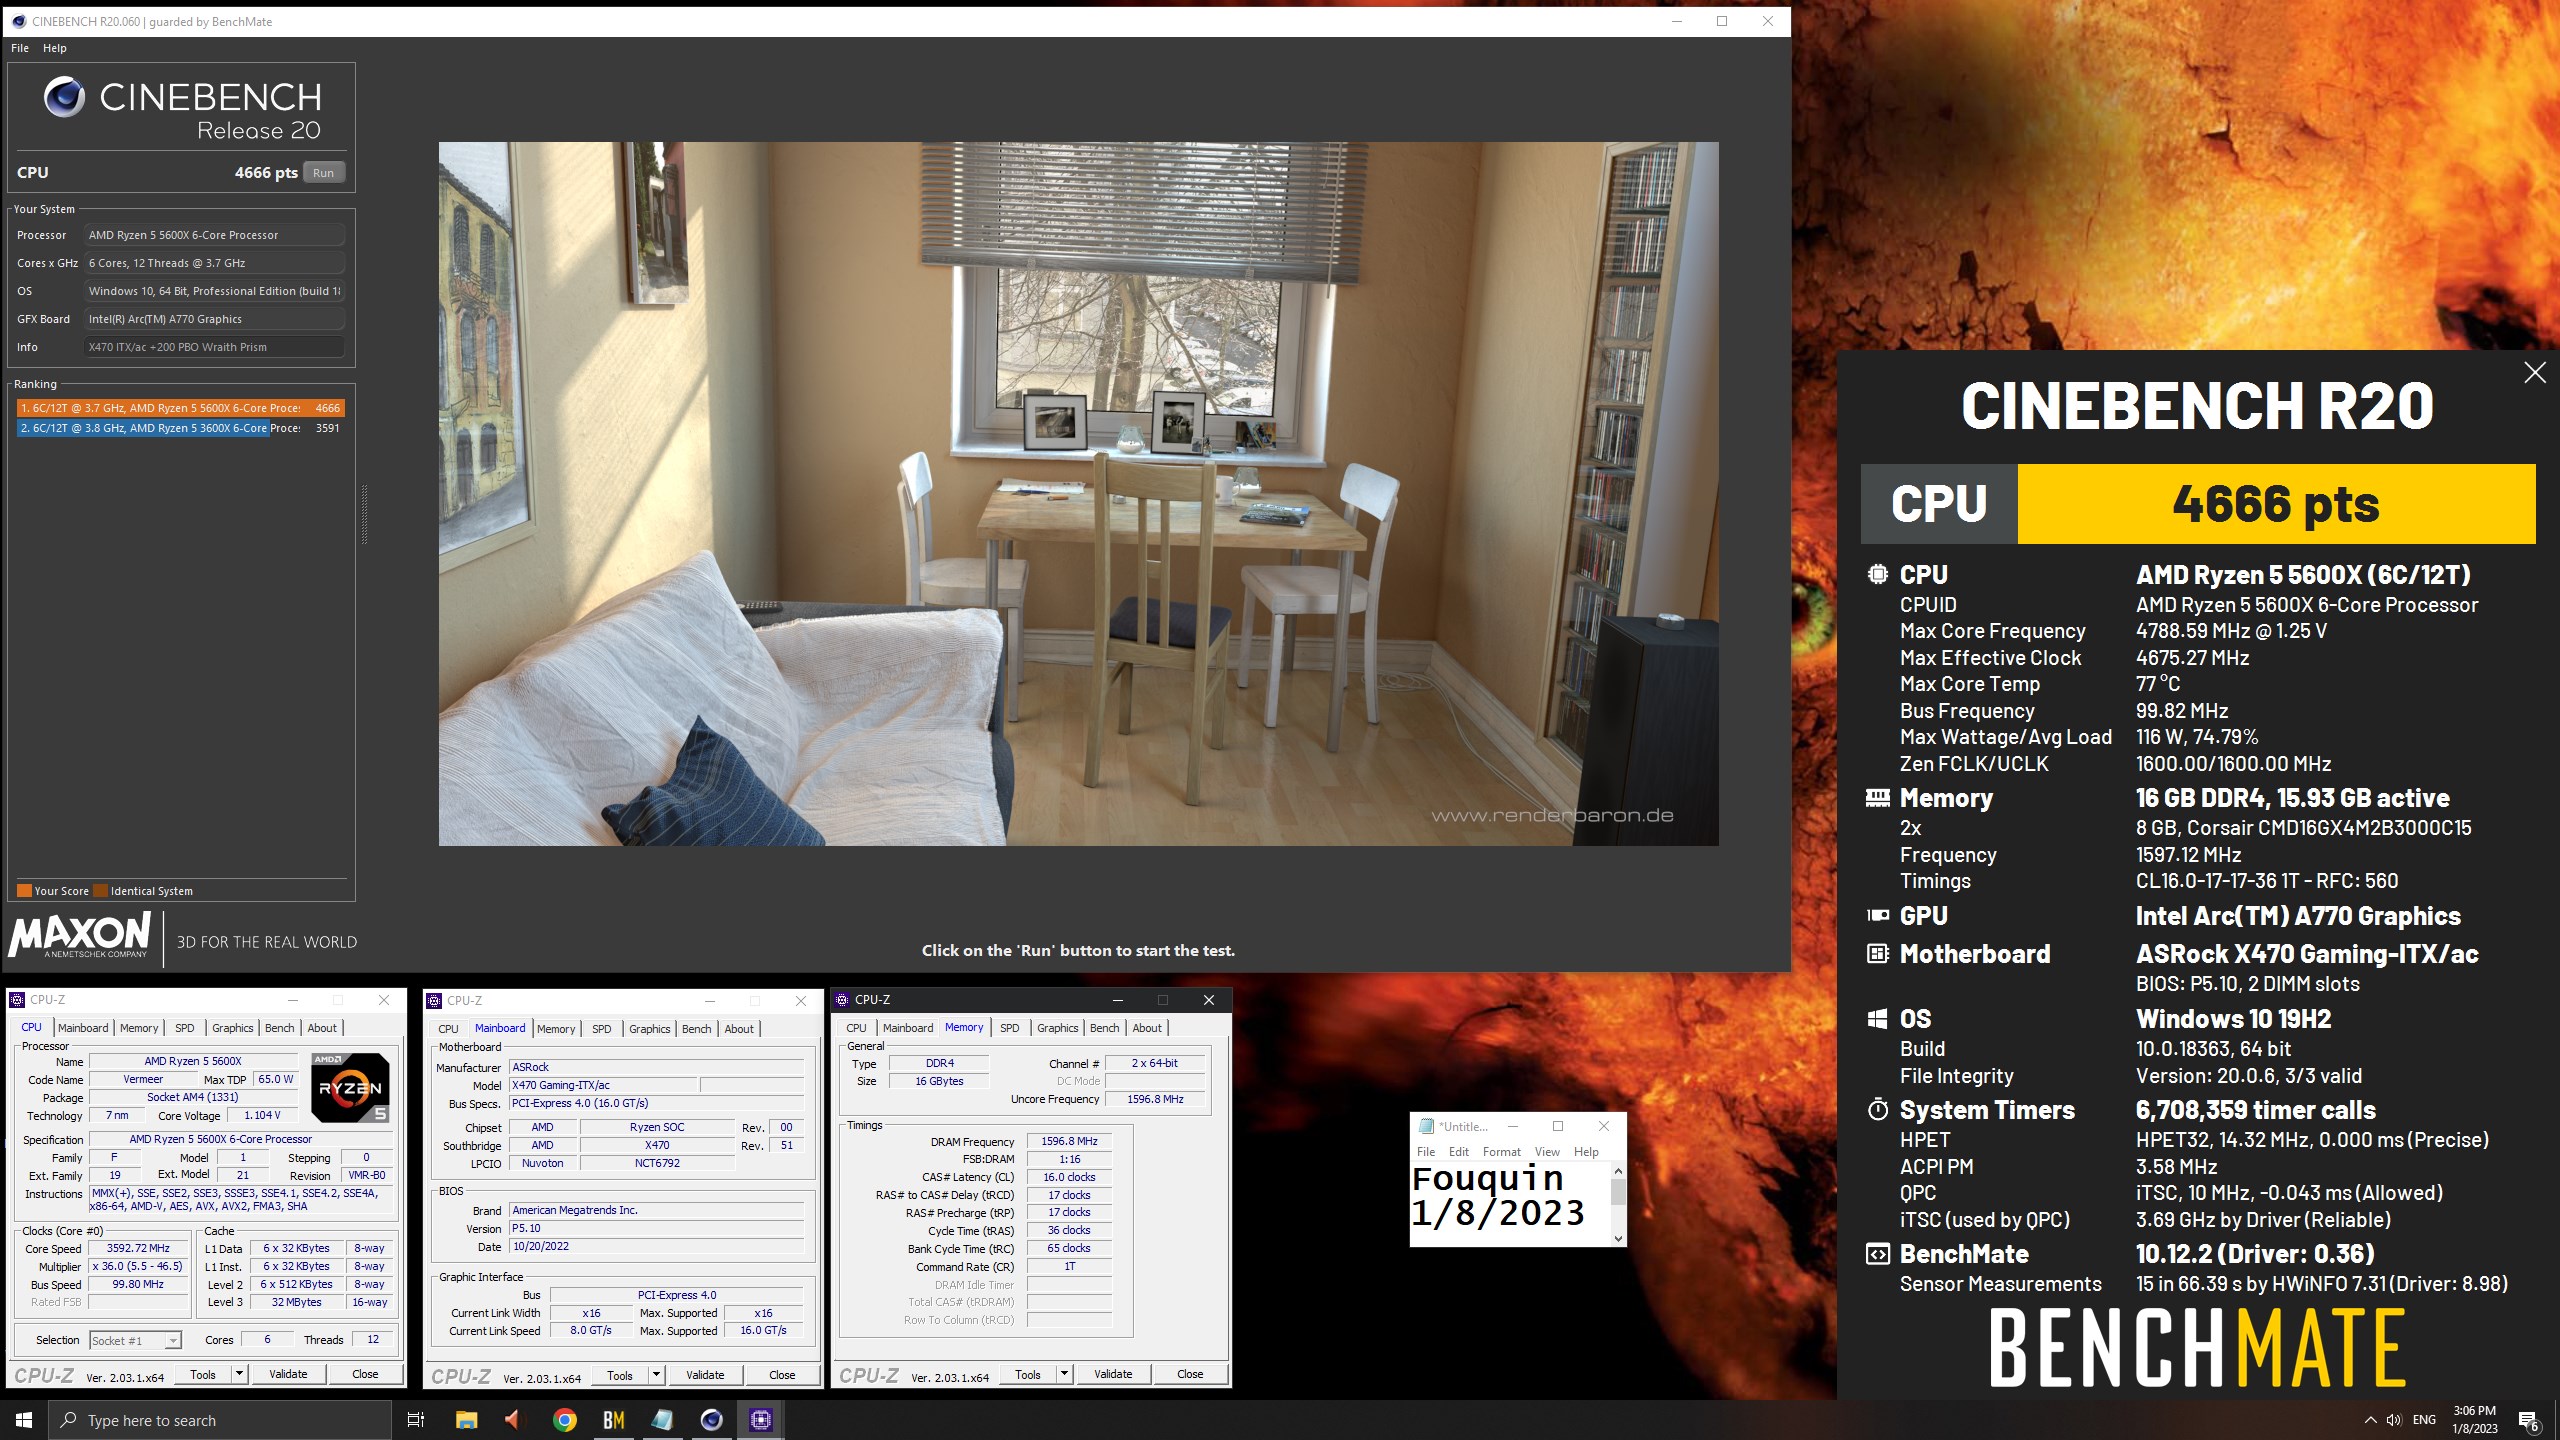Switch to Cinebench from the taskbar
Image resolution: width=2560 pixels, height=1440 pixels.
[x=711, y=1420]
